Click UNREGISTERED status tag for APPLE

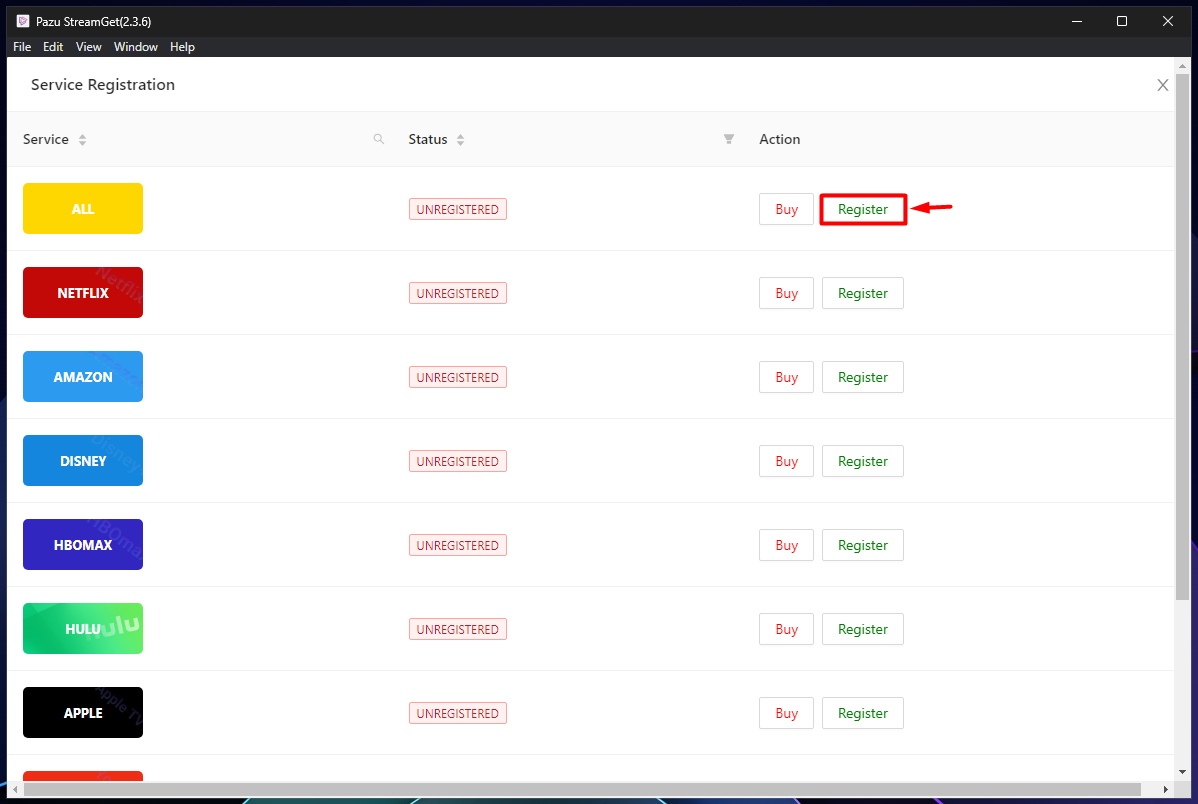(x=458, y=714)
